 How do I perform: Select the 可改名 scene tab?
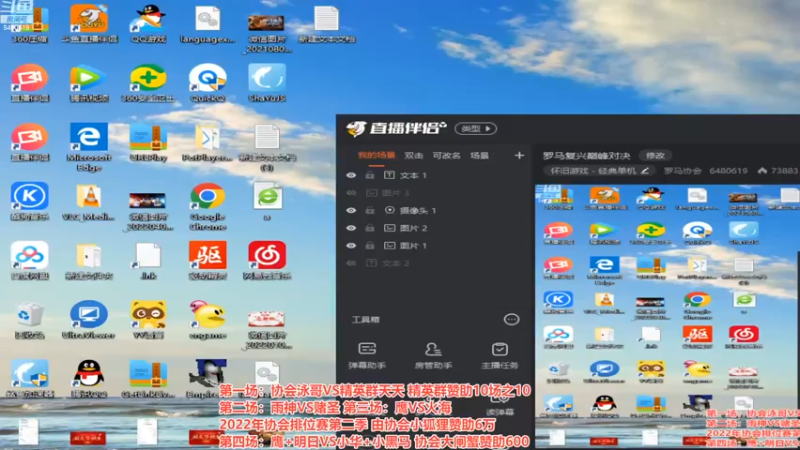[446, 156]
